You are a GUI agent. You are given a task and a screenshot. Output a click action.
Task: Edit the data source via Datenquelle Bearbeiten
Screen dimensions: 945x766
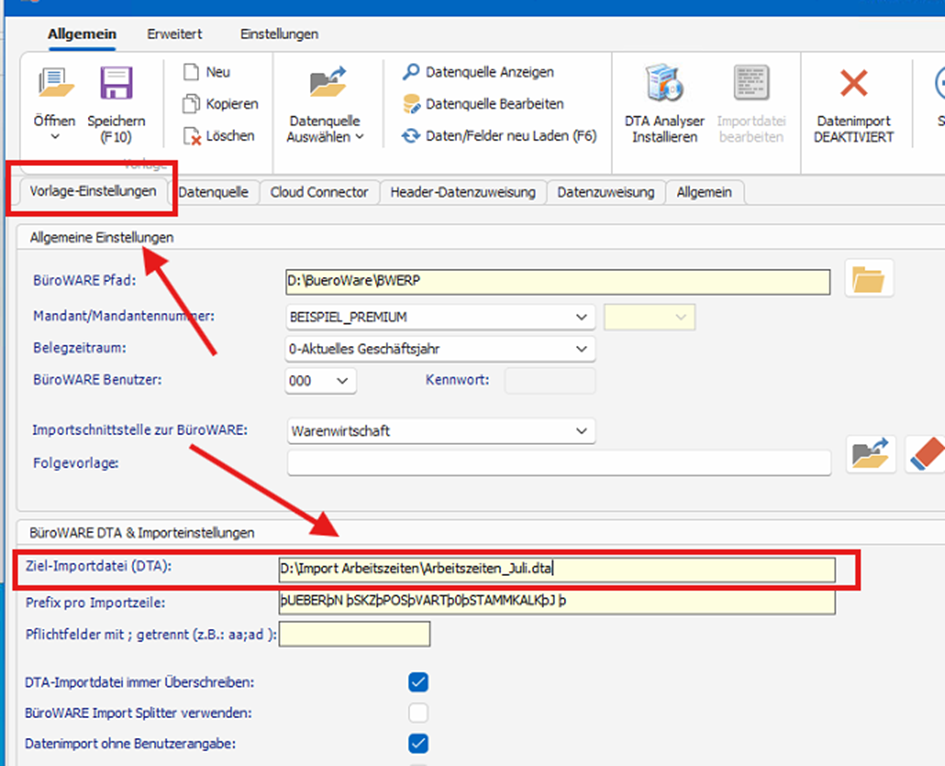pyautogui.click(x=483, y=104)
